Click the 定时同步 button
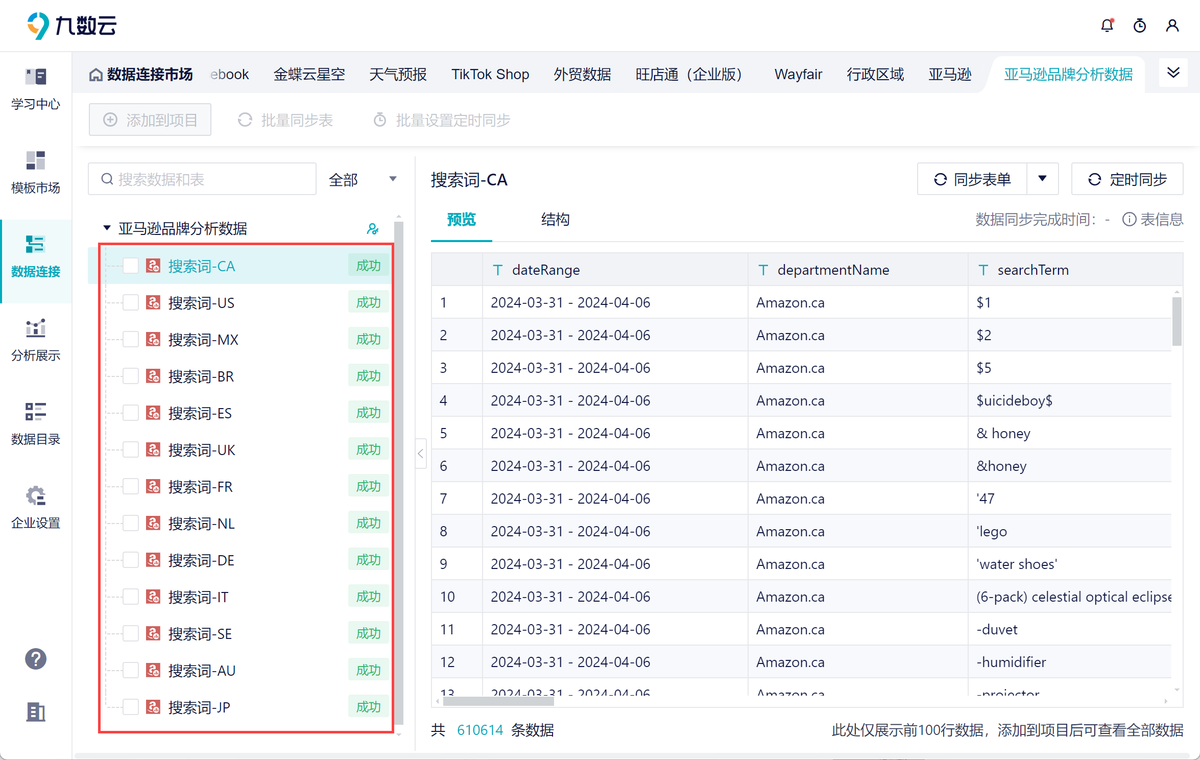 (1127, 178)
